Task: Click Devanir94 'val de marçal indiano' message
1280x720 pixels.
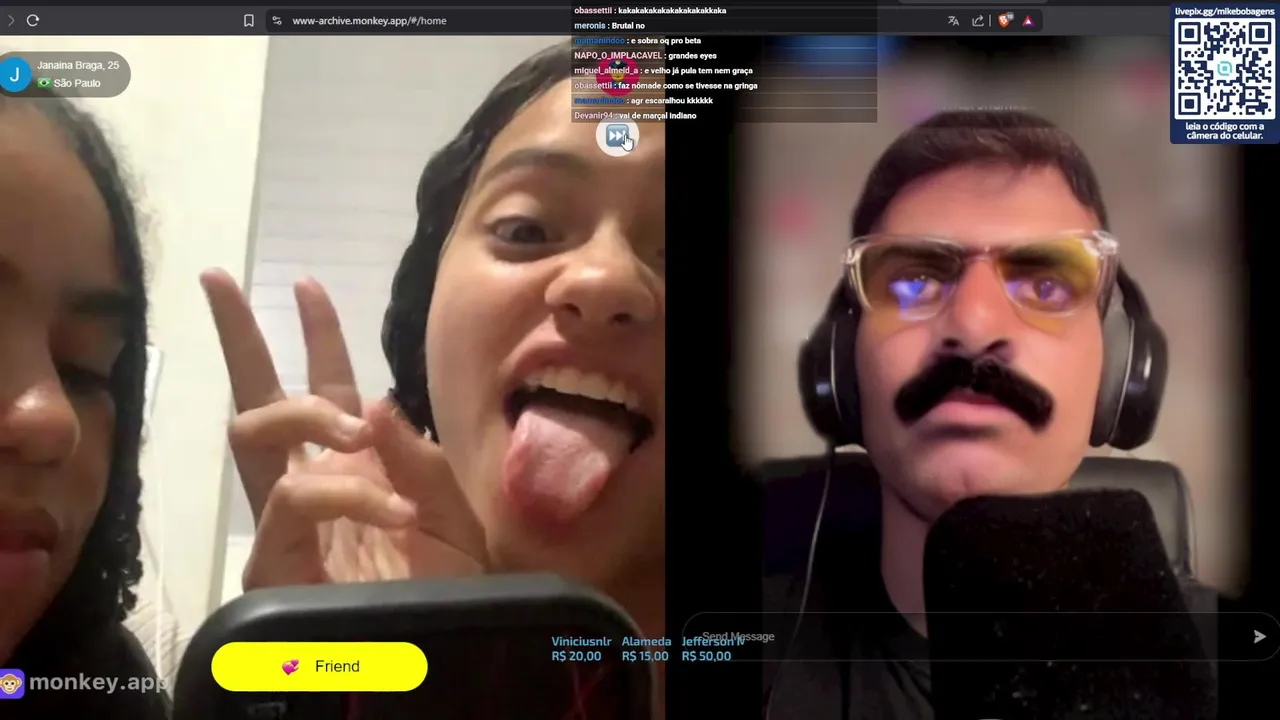Action: pos(635,116)
